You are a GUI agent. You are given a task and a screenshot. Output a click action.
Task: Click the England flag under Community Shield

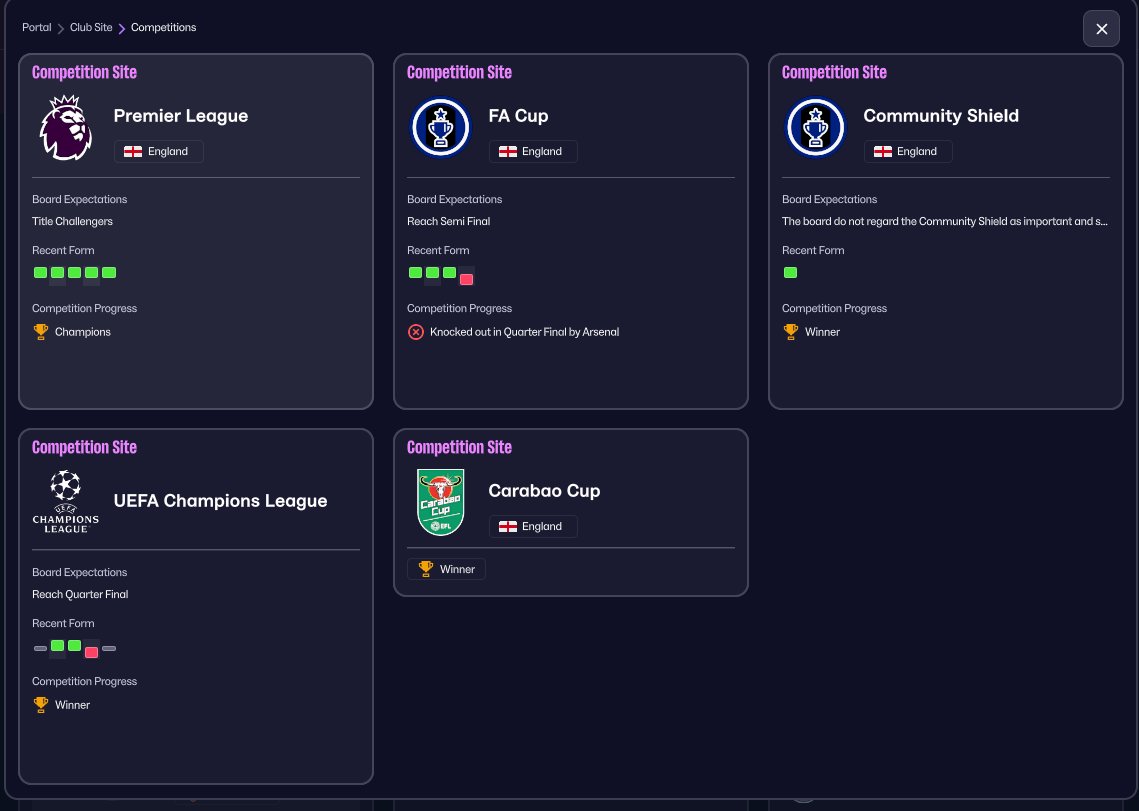coord(883,151)
